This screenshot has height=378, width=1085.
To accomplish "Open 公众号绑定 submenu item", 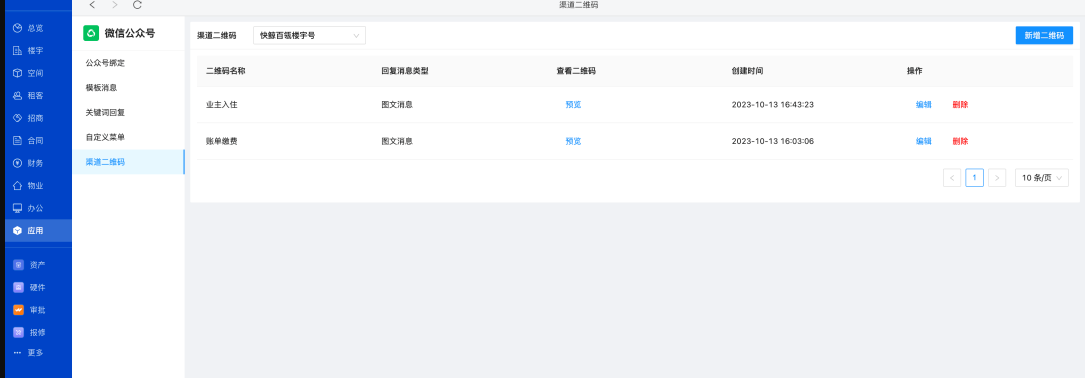I will [x=129, y=63].
